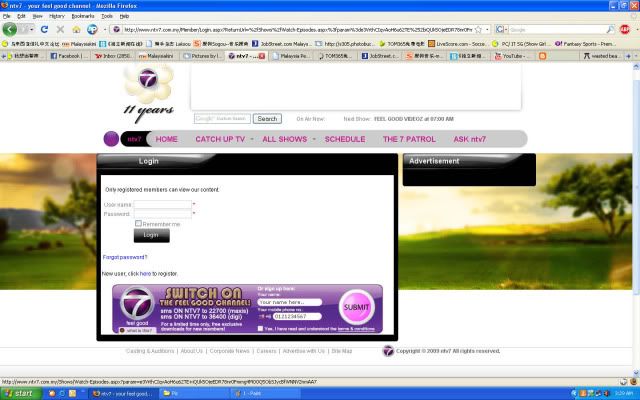Click the ntv7 logo beside the copyright text
The height and width of the screenshot is (400, 640).
388,351
